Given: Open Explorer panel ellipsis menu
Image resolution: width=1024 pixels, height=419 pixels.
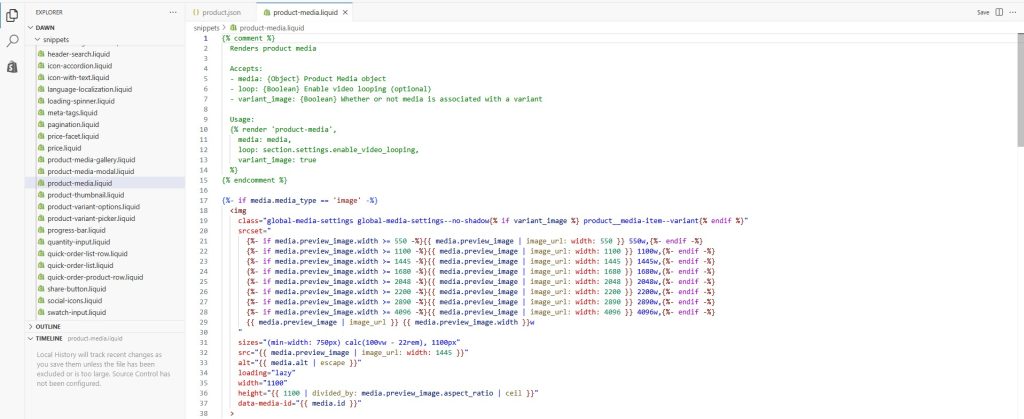Looking at the screenshot, I should point(173,12).
